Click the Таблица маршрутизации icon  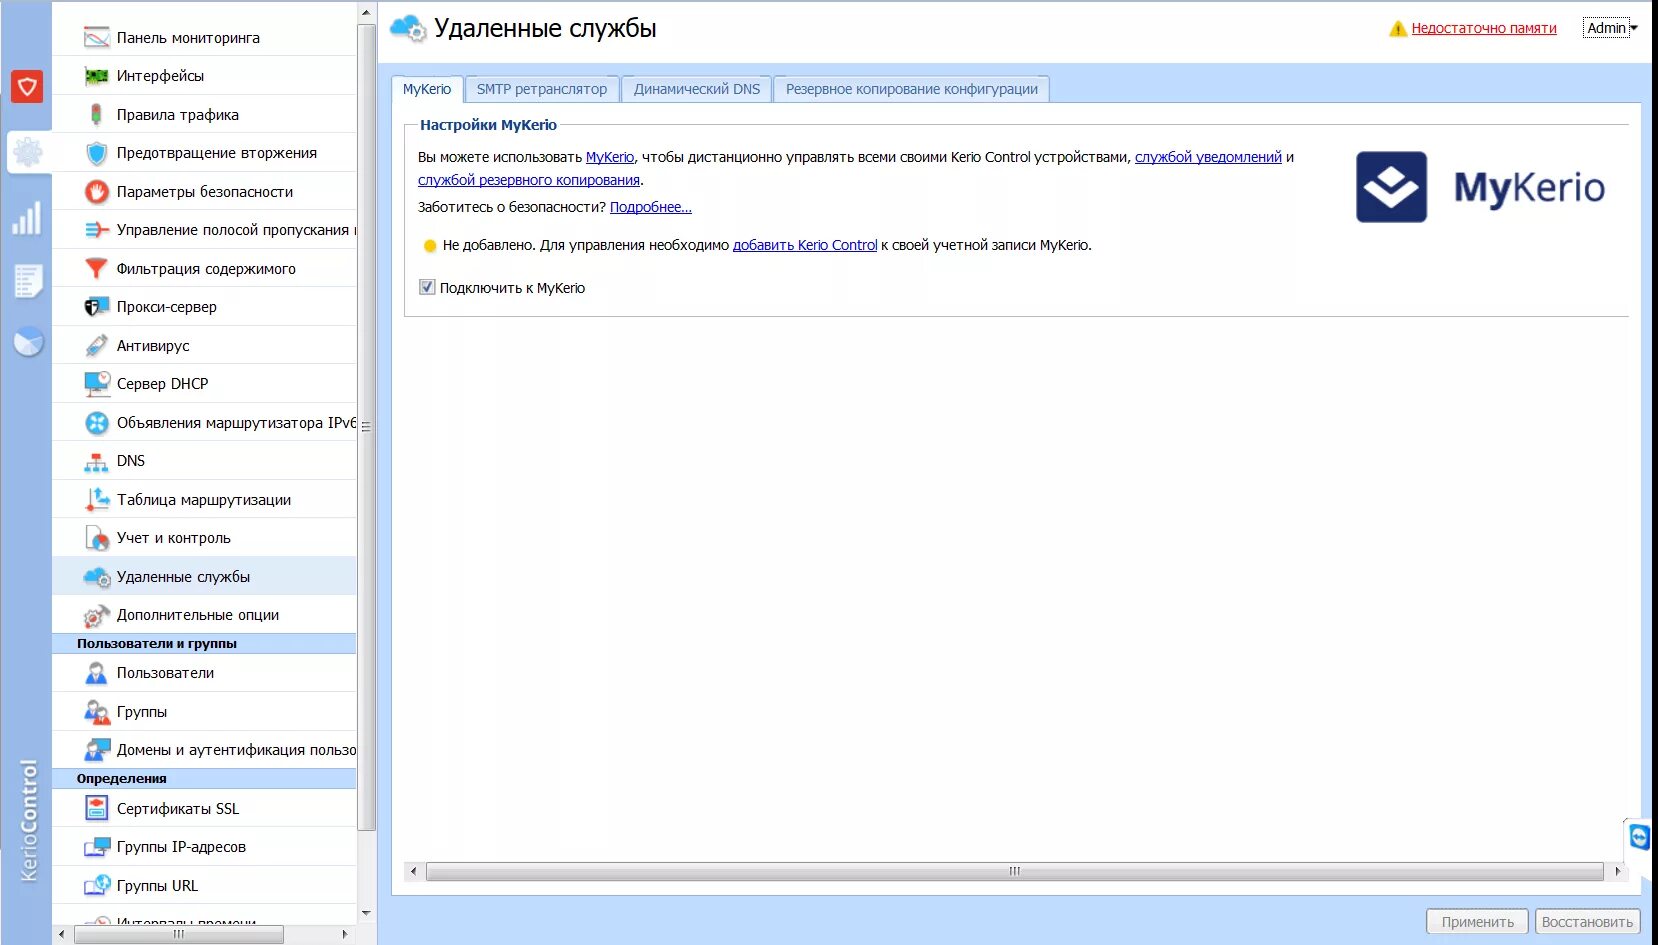(97, 499)
